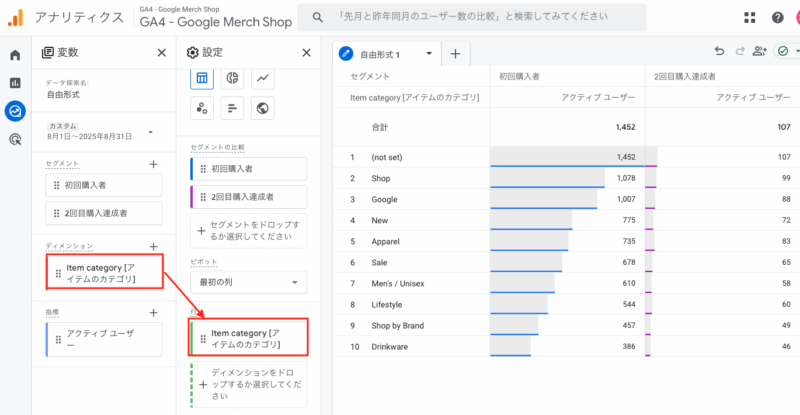The height and width of the screenshot is (415, 800).
Task: Open the Advertising icon in left sidebar
Action: (x=15, y=140)
